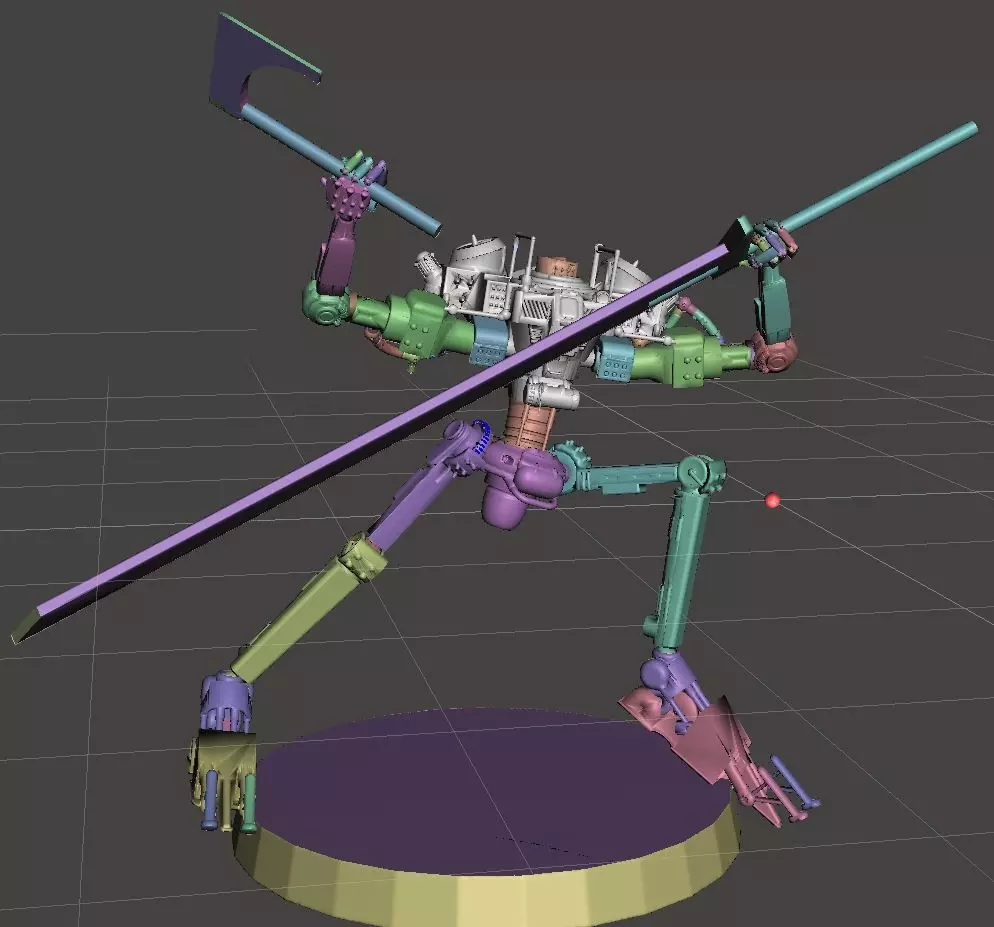The image size is (994, 927).
Task: Pick the long purple sword blade
Action: point(380,431)
